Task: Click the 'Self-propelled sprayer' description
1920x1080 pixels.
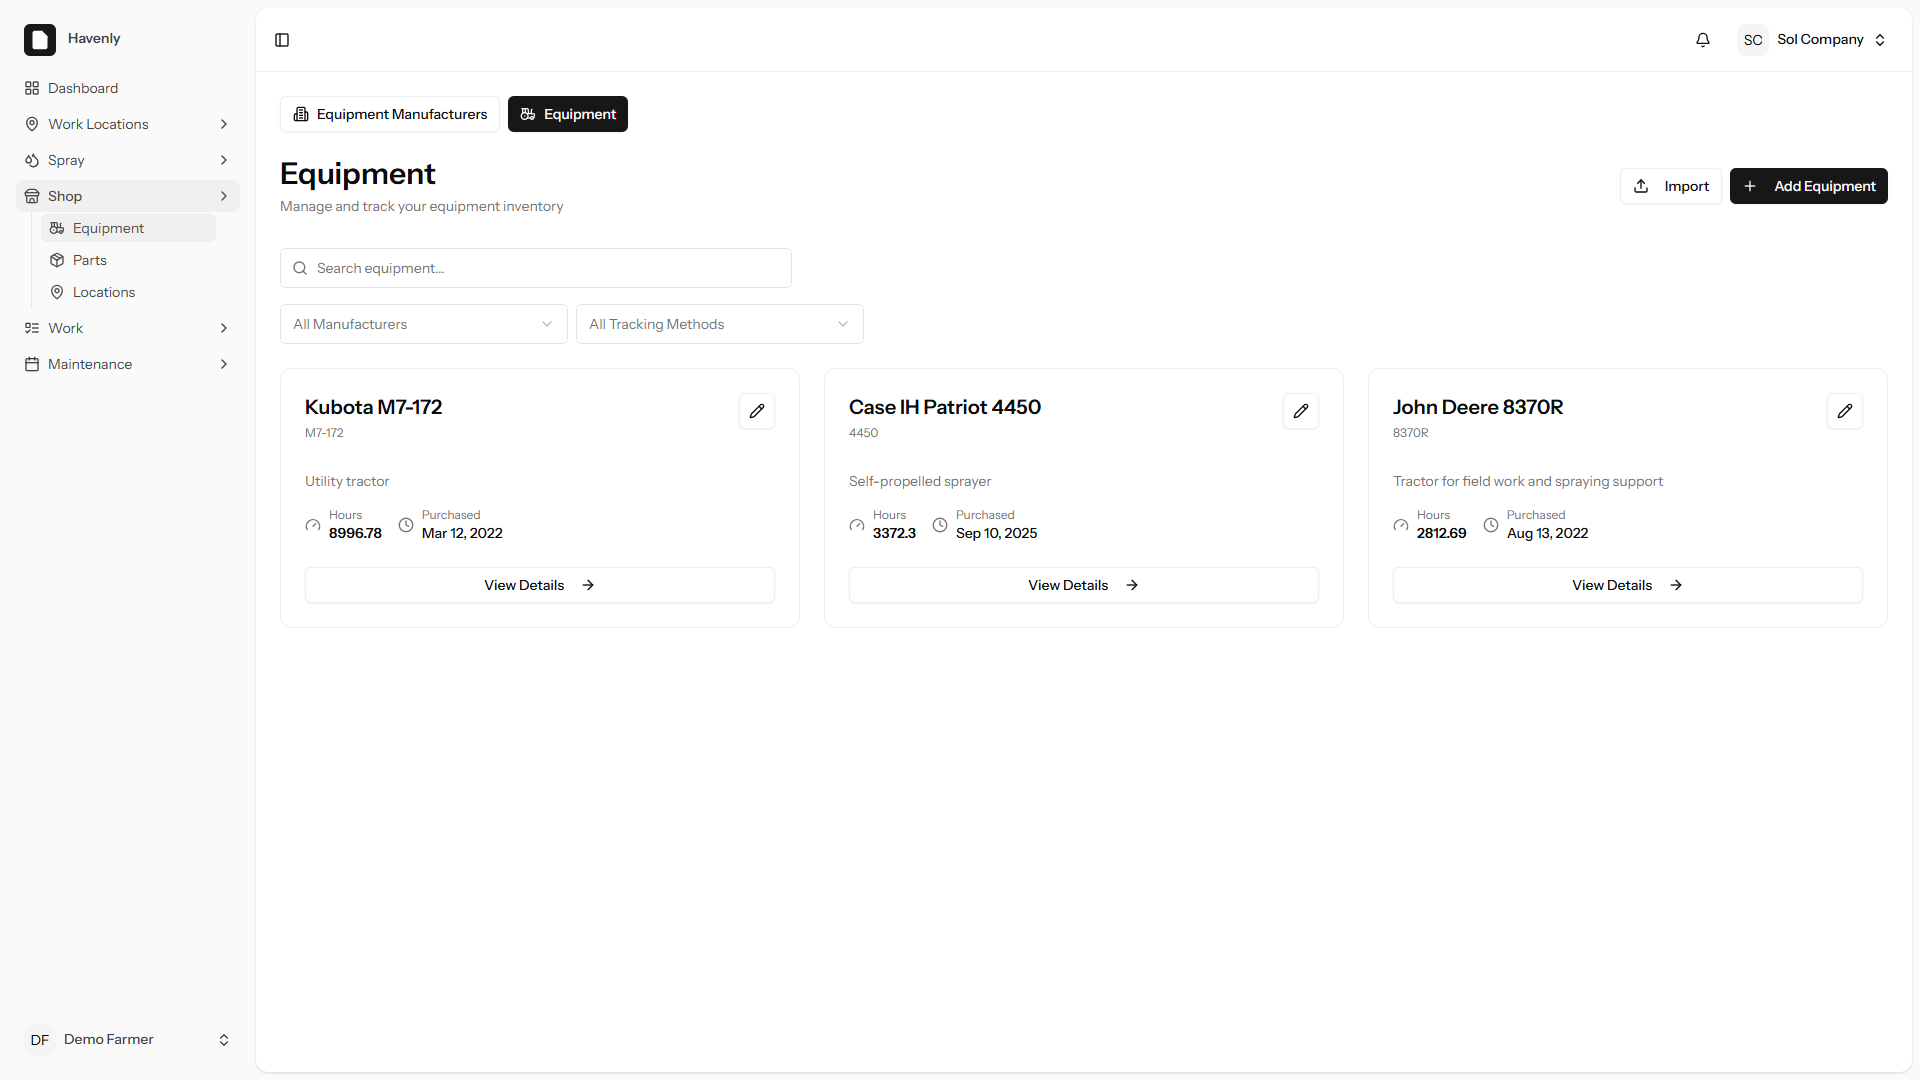Action: point(920,481)
